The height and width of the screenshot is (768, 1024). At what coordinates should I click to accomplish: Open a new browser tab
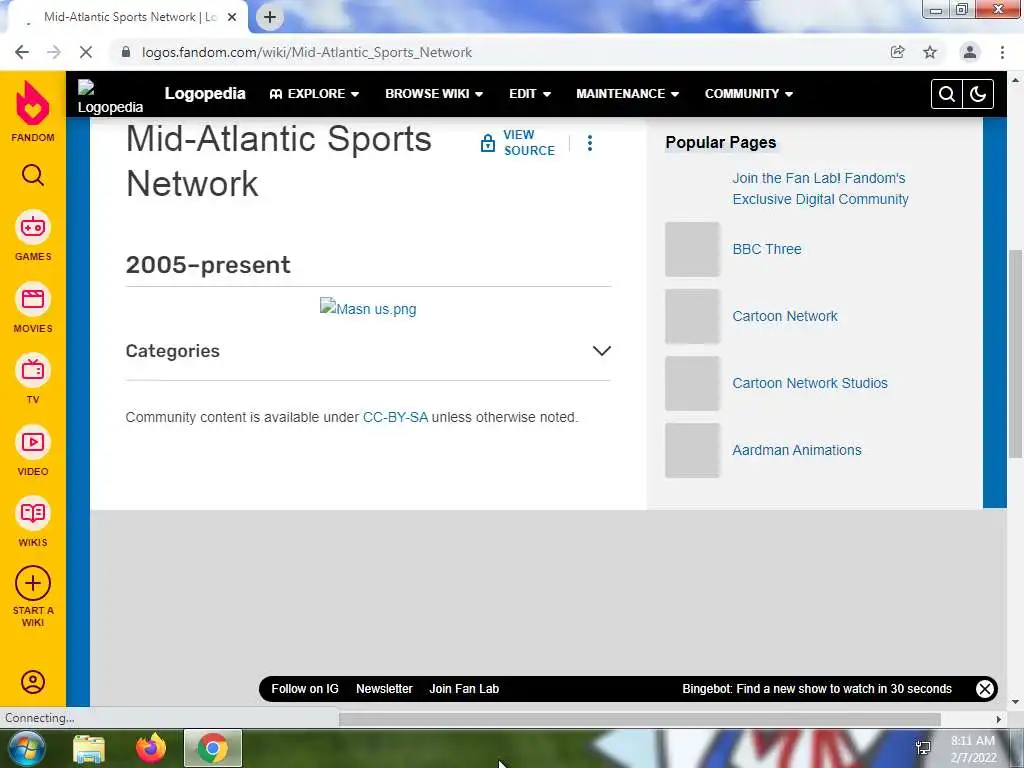[x=270, y=17]
